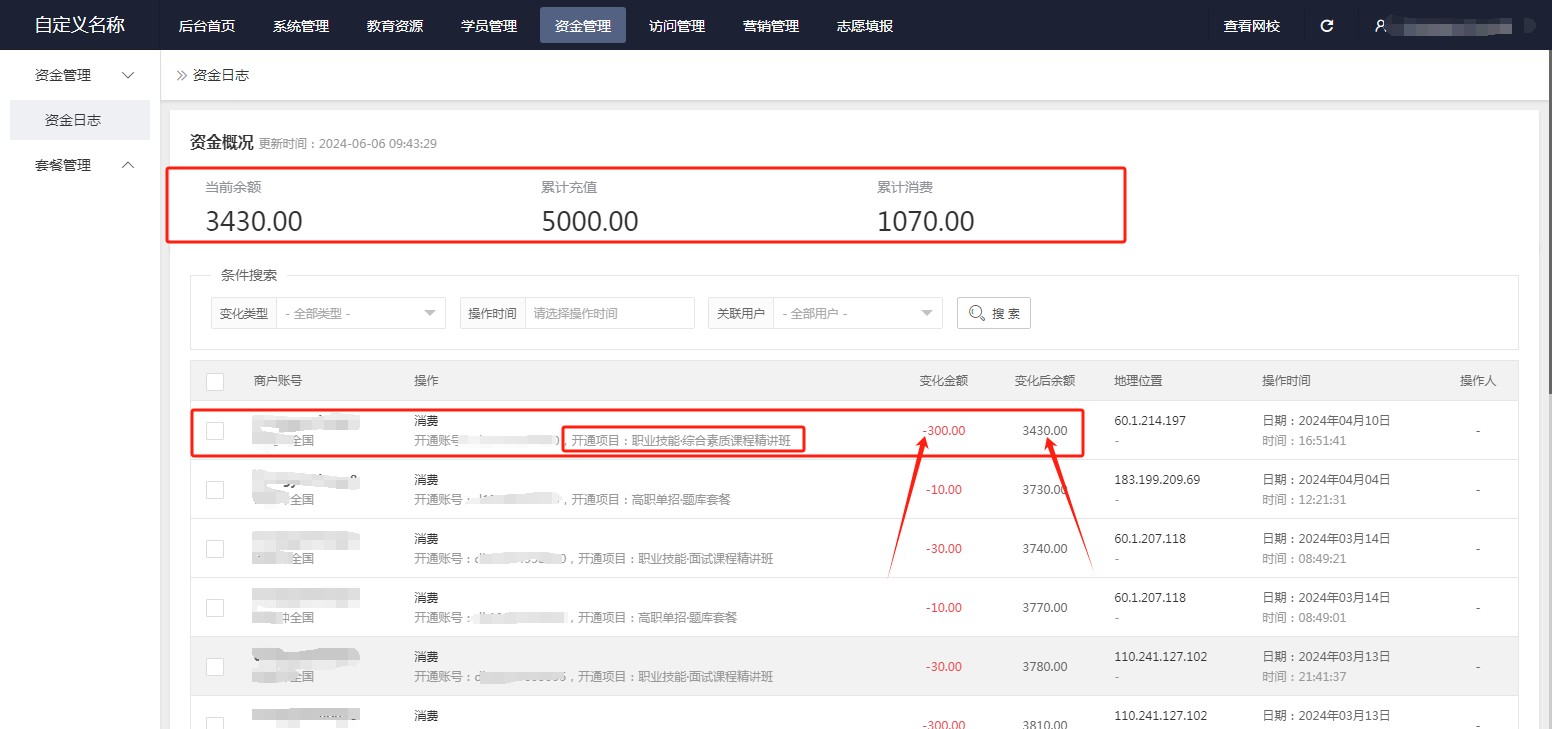Image resolution: width=1552 pixels, height=729 pixels.
Task: Click the 累计消费 value 1070.00
Action: (926, 221)
